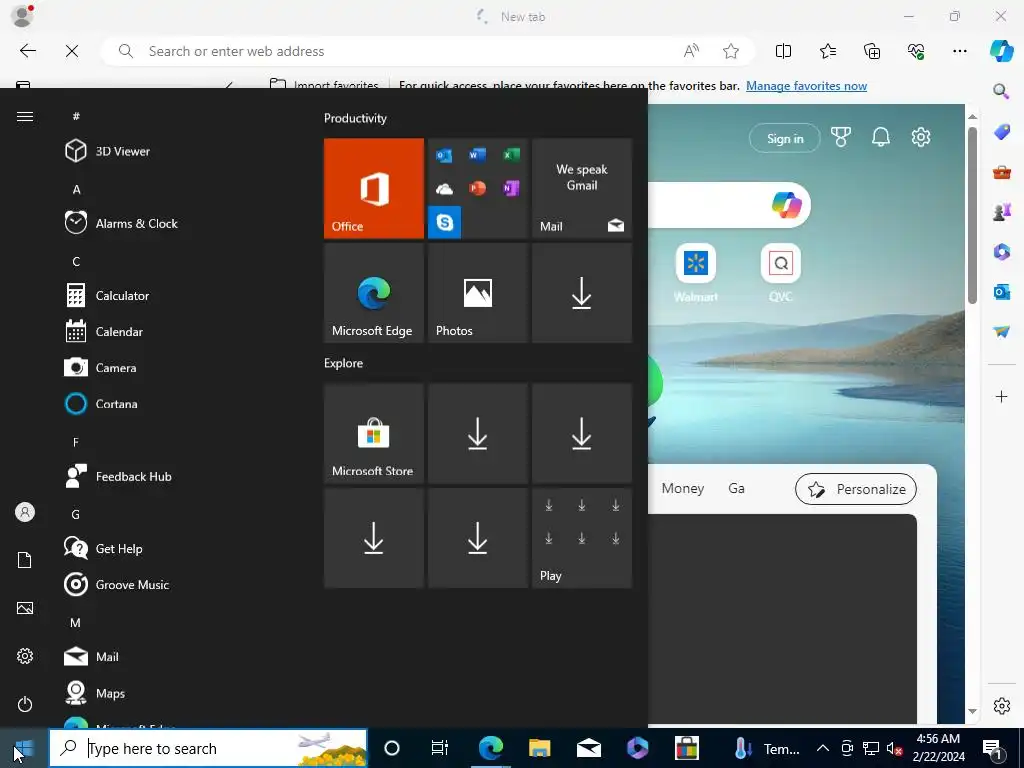This screenshot has height=768, width=1024.
Task: Open Settings from Start sidebar
Action: (25, 656)
